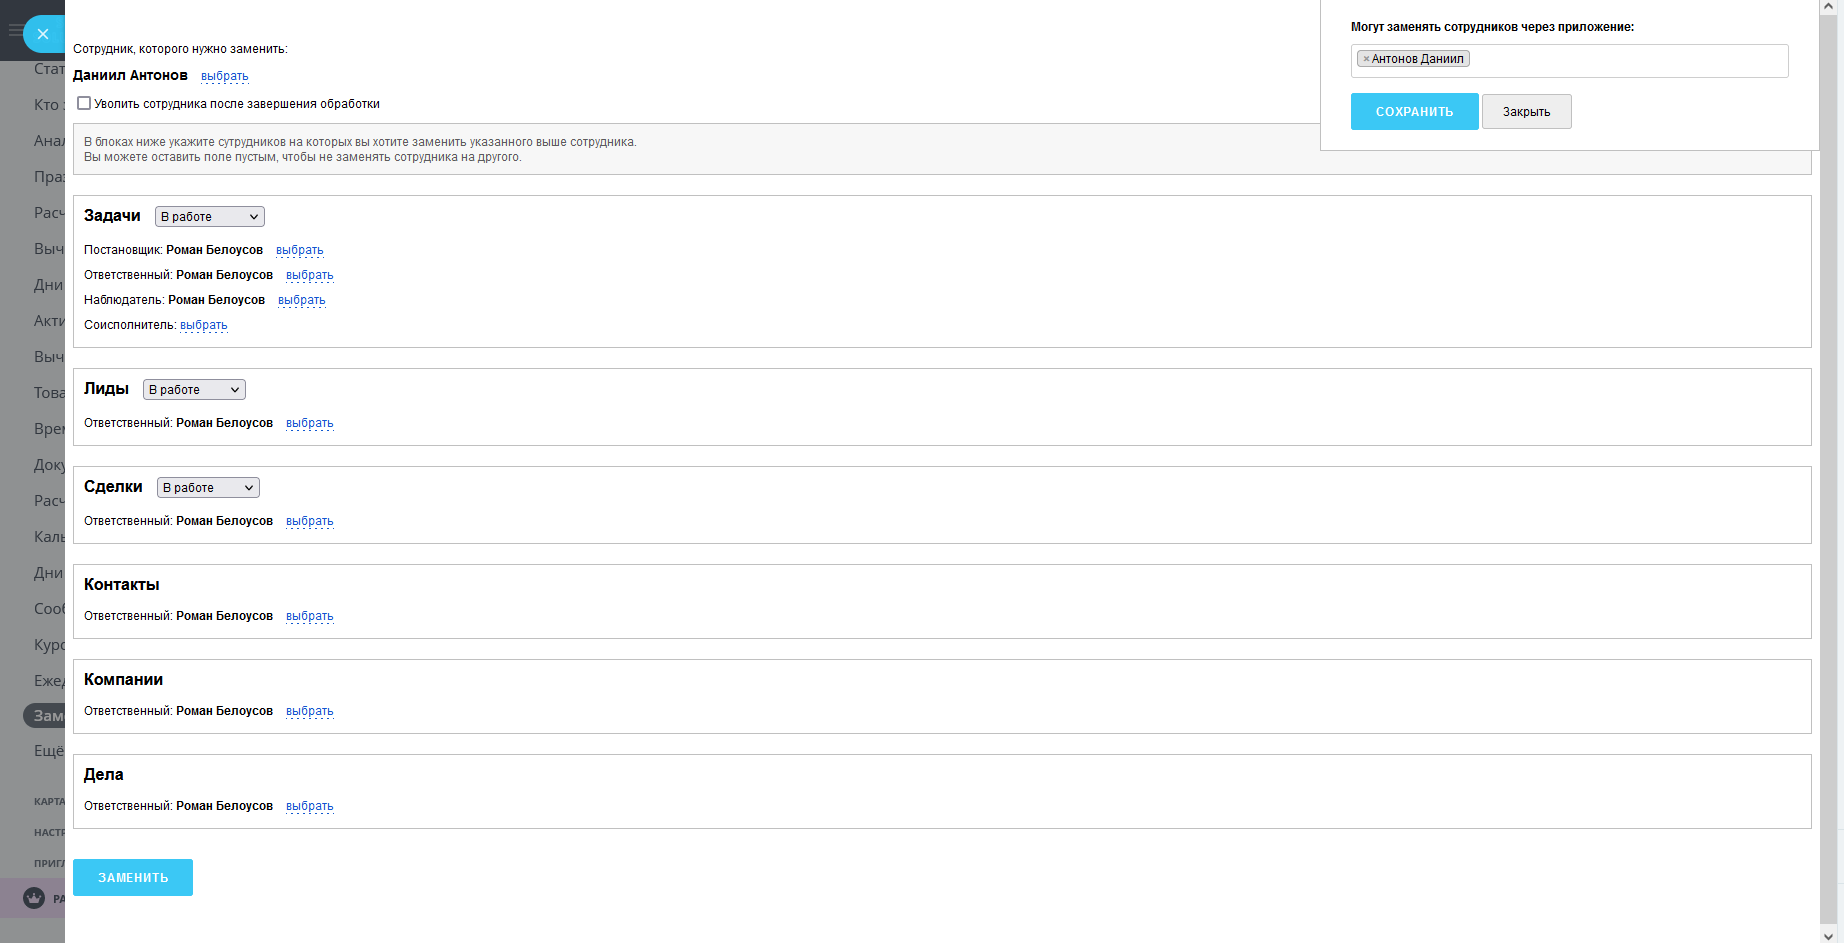Click the 'КАРТА' link in the sidebar footer

49,802
